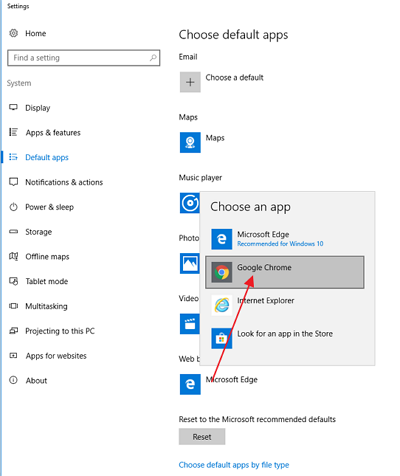The image size is (400, 476).
Task: Select Google Chrome icon in app chooser
Action: click(222, 272)
